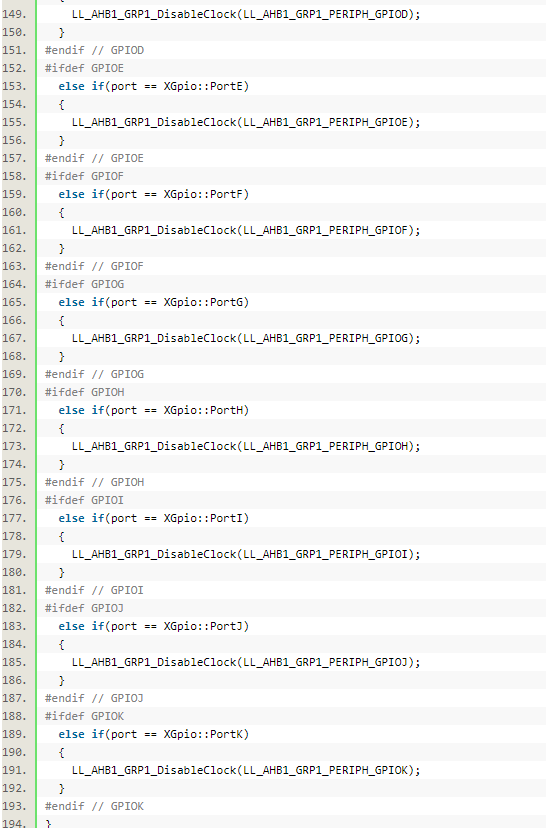Image resolution: width=546 pixels, height=828 pixels.
Task: Click the LL_AHB1_GRP1_PERIPH_GPIOI call line
Action: (x=246, y=554)
